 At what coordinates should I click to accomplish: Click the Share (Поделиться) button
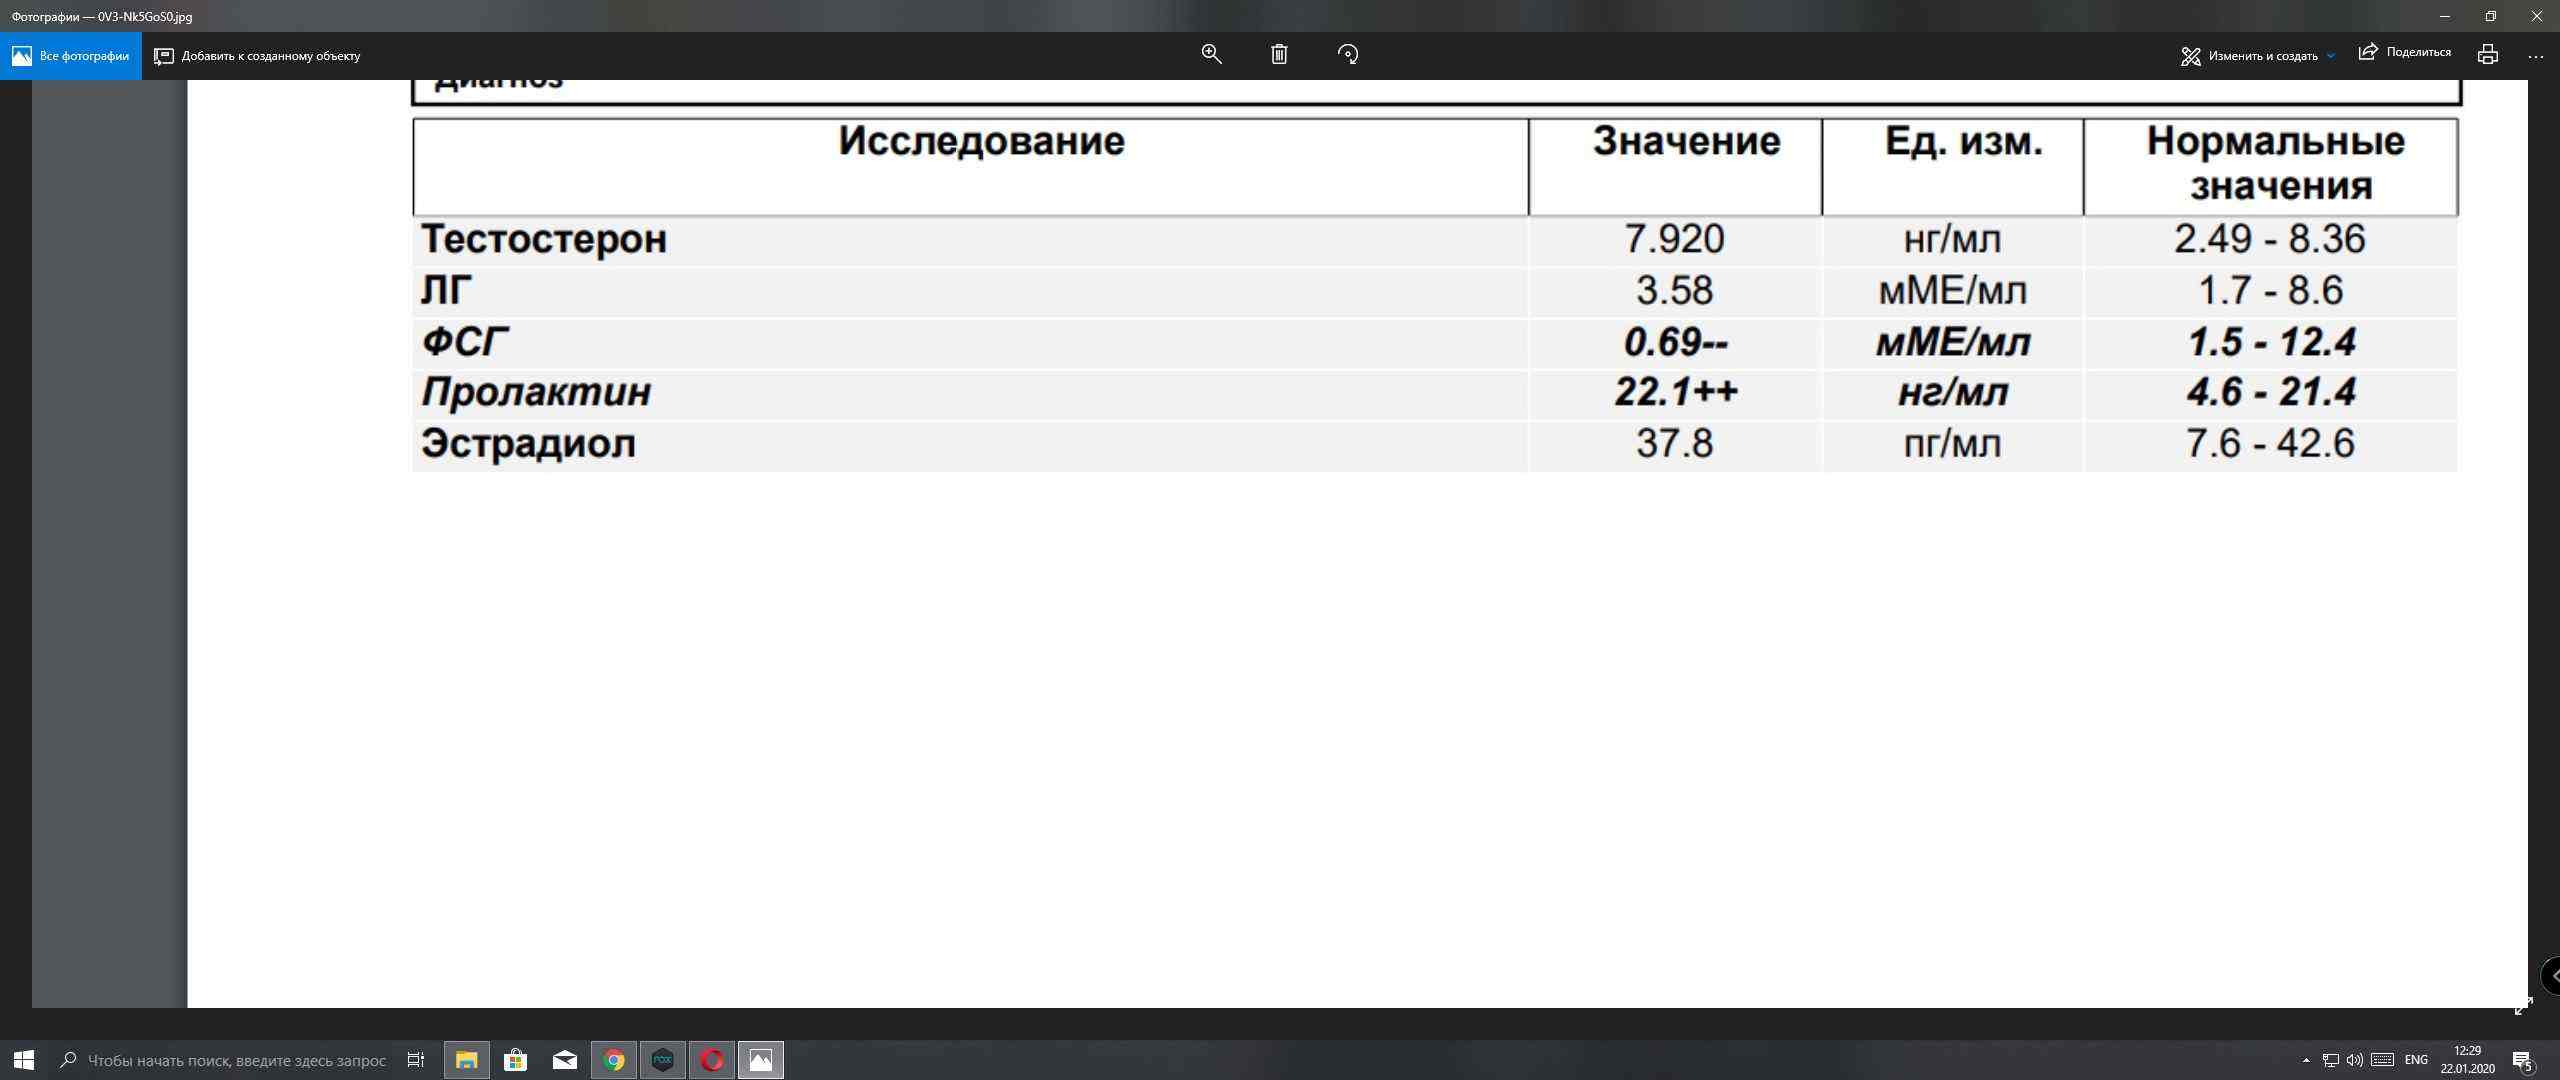point(2405,53)
